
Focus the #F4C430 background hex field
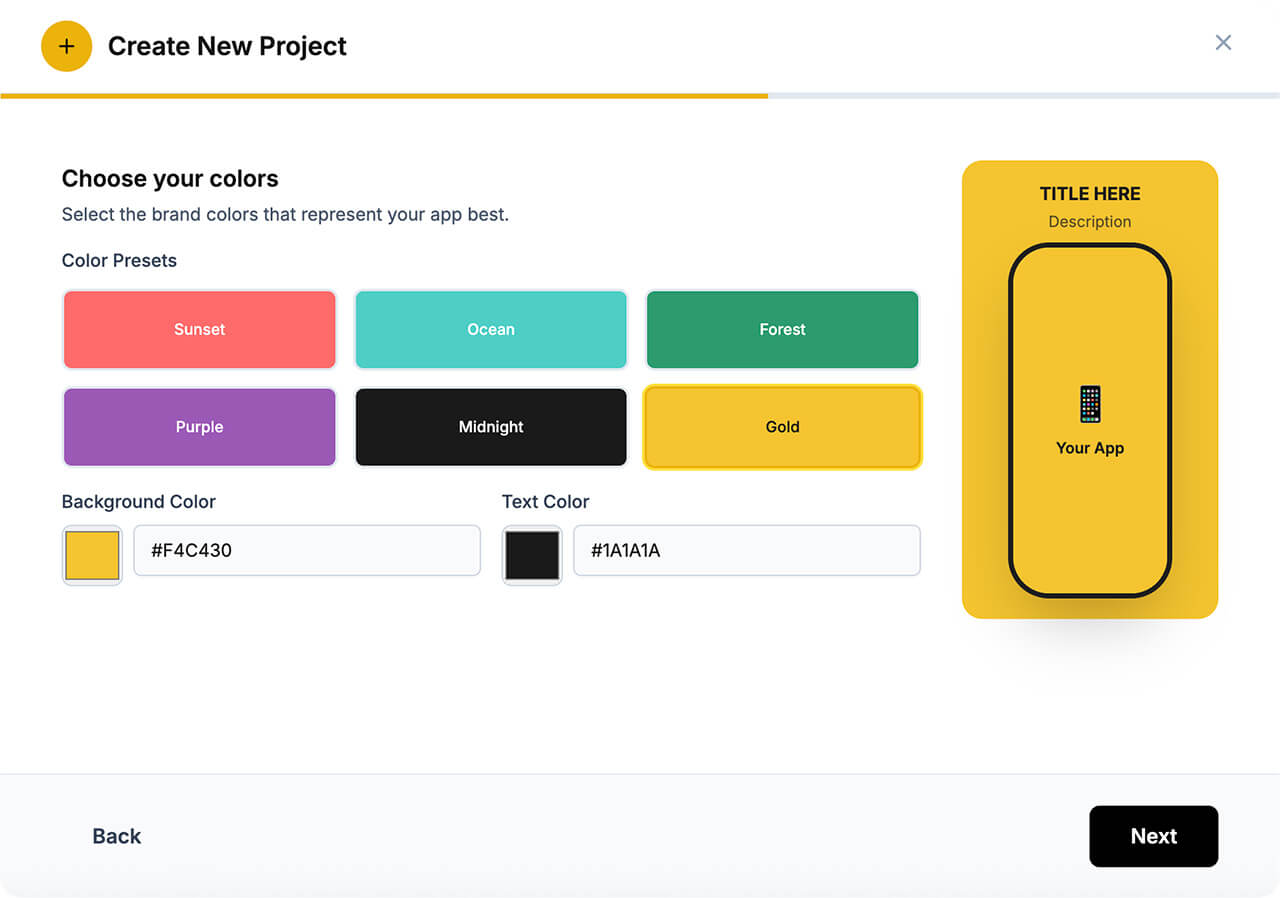click(307, 550)
